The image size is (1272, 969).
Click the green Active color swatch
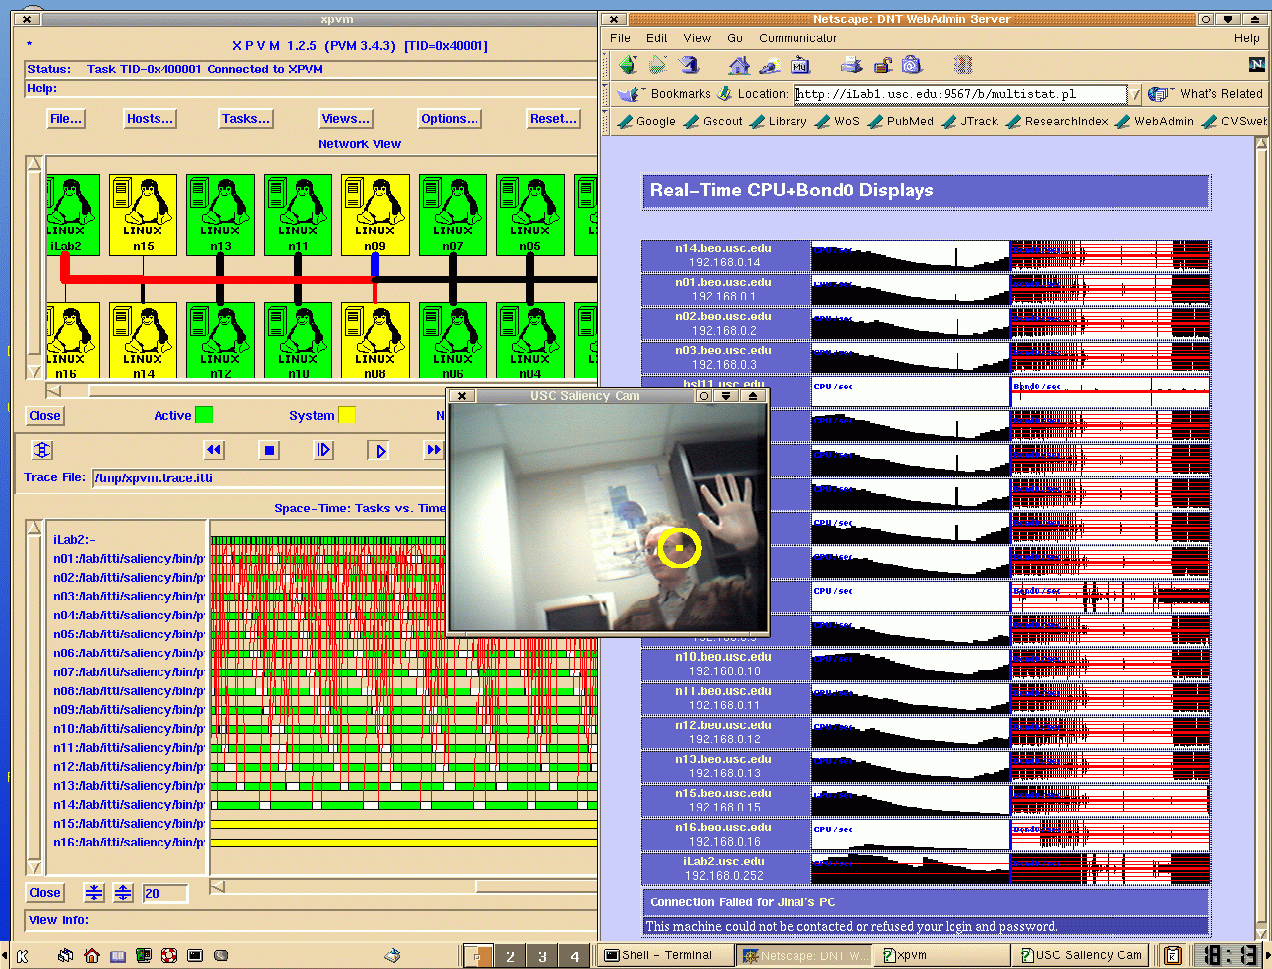(x=204, y=415)
